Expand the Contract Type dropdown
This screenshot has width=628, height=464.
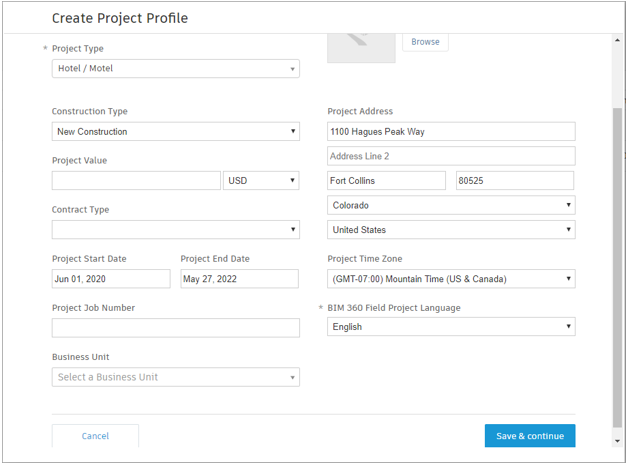[x=175, y=230]
